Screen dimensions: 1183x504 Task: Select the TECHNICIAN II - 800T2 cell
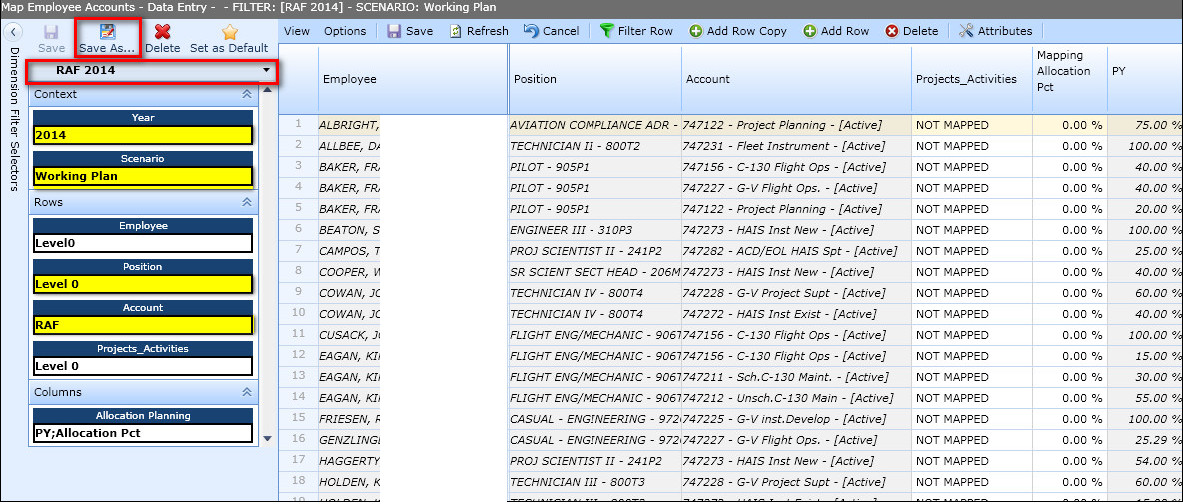[595, 146]
